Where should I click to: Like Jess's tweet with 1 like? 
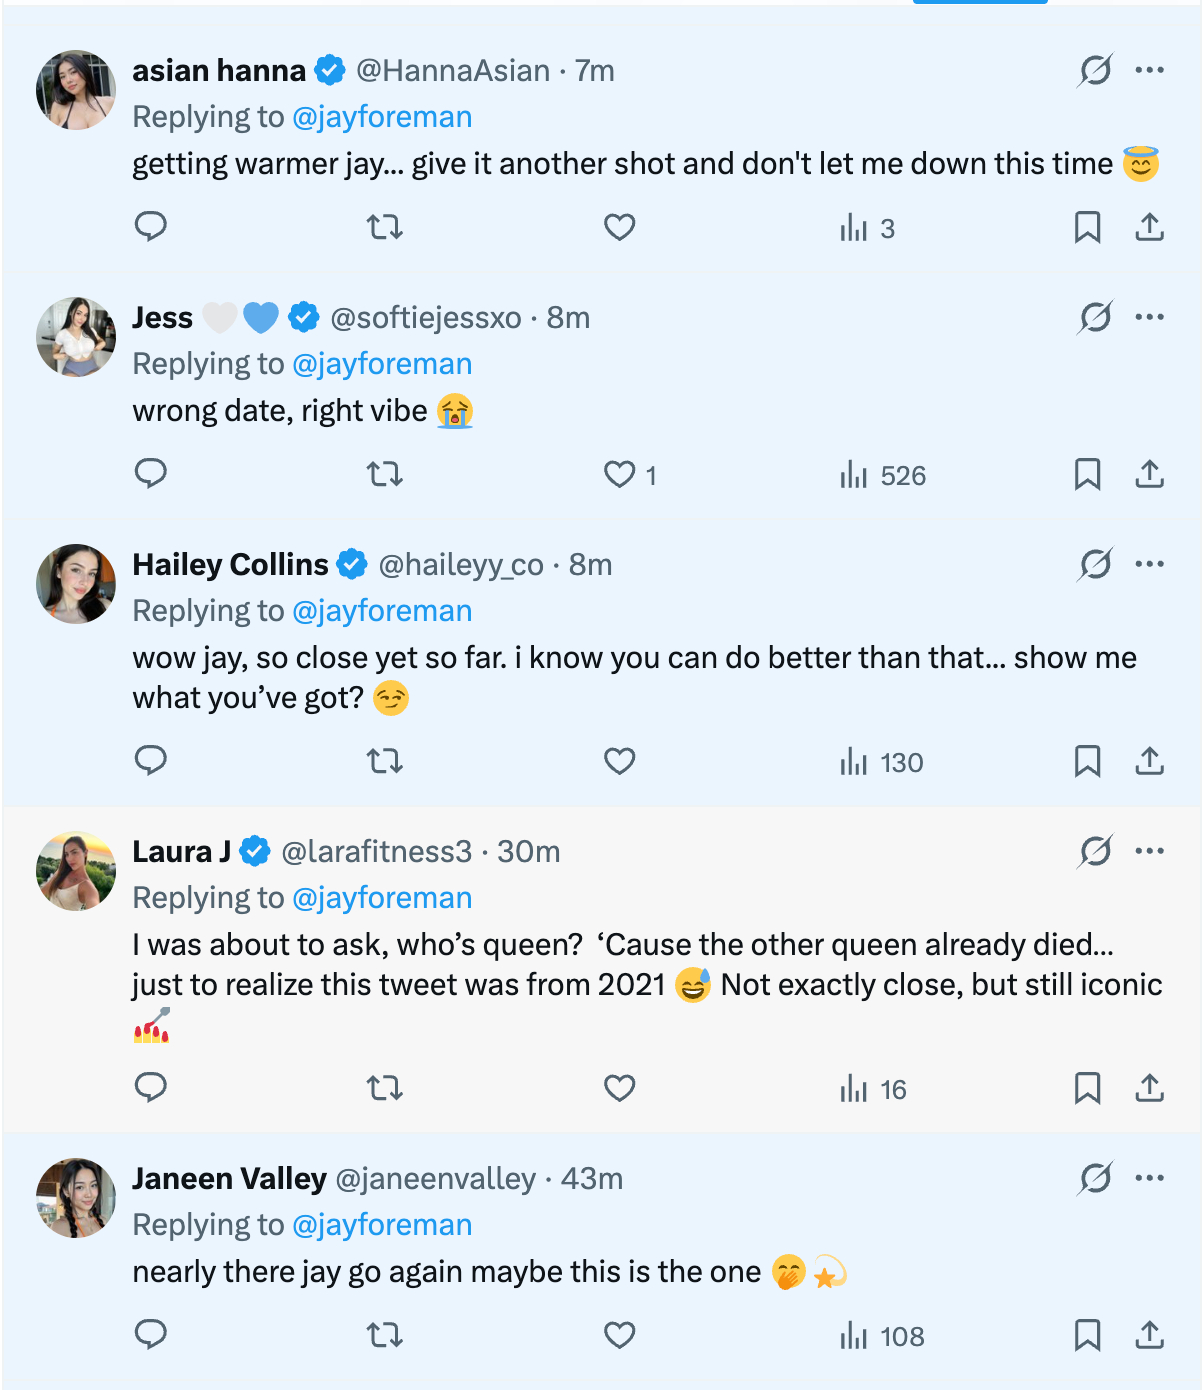click(619, 474)
